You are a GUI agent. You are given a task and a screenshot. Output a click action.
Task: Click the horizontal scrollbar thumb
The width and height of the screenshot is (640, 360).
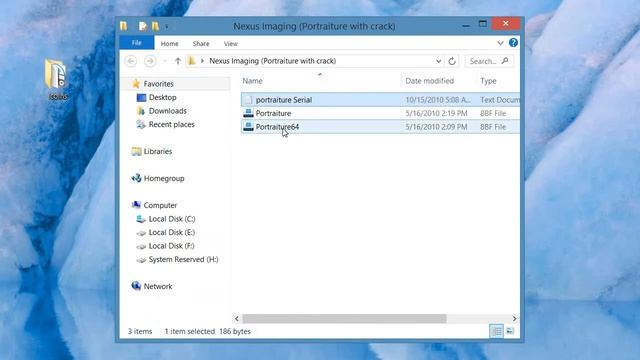tap(344, 318)
